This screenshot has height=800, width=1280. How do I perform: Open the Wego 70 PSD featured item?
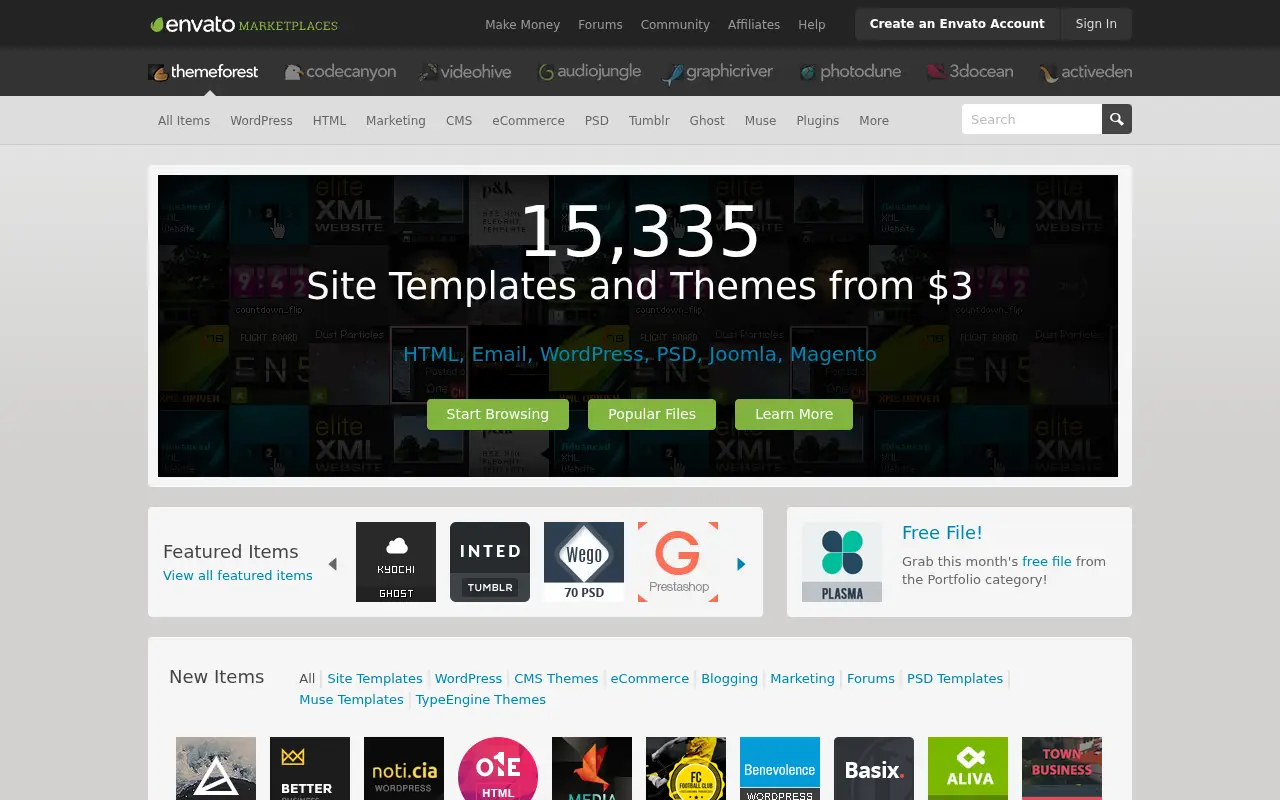click(584, 562)
